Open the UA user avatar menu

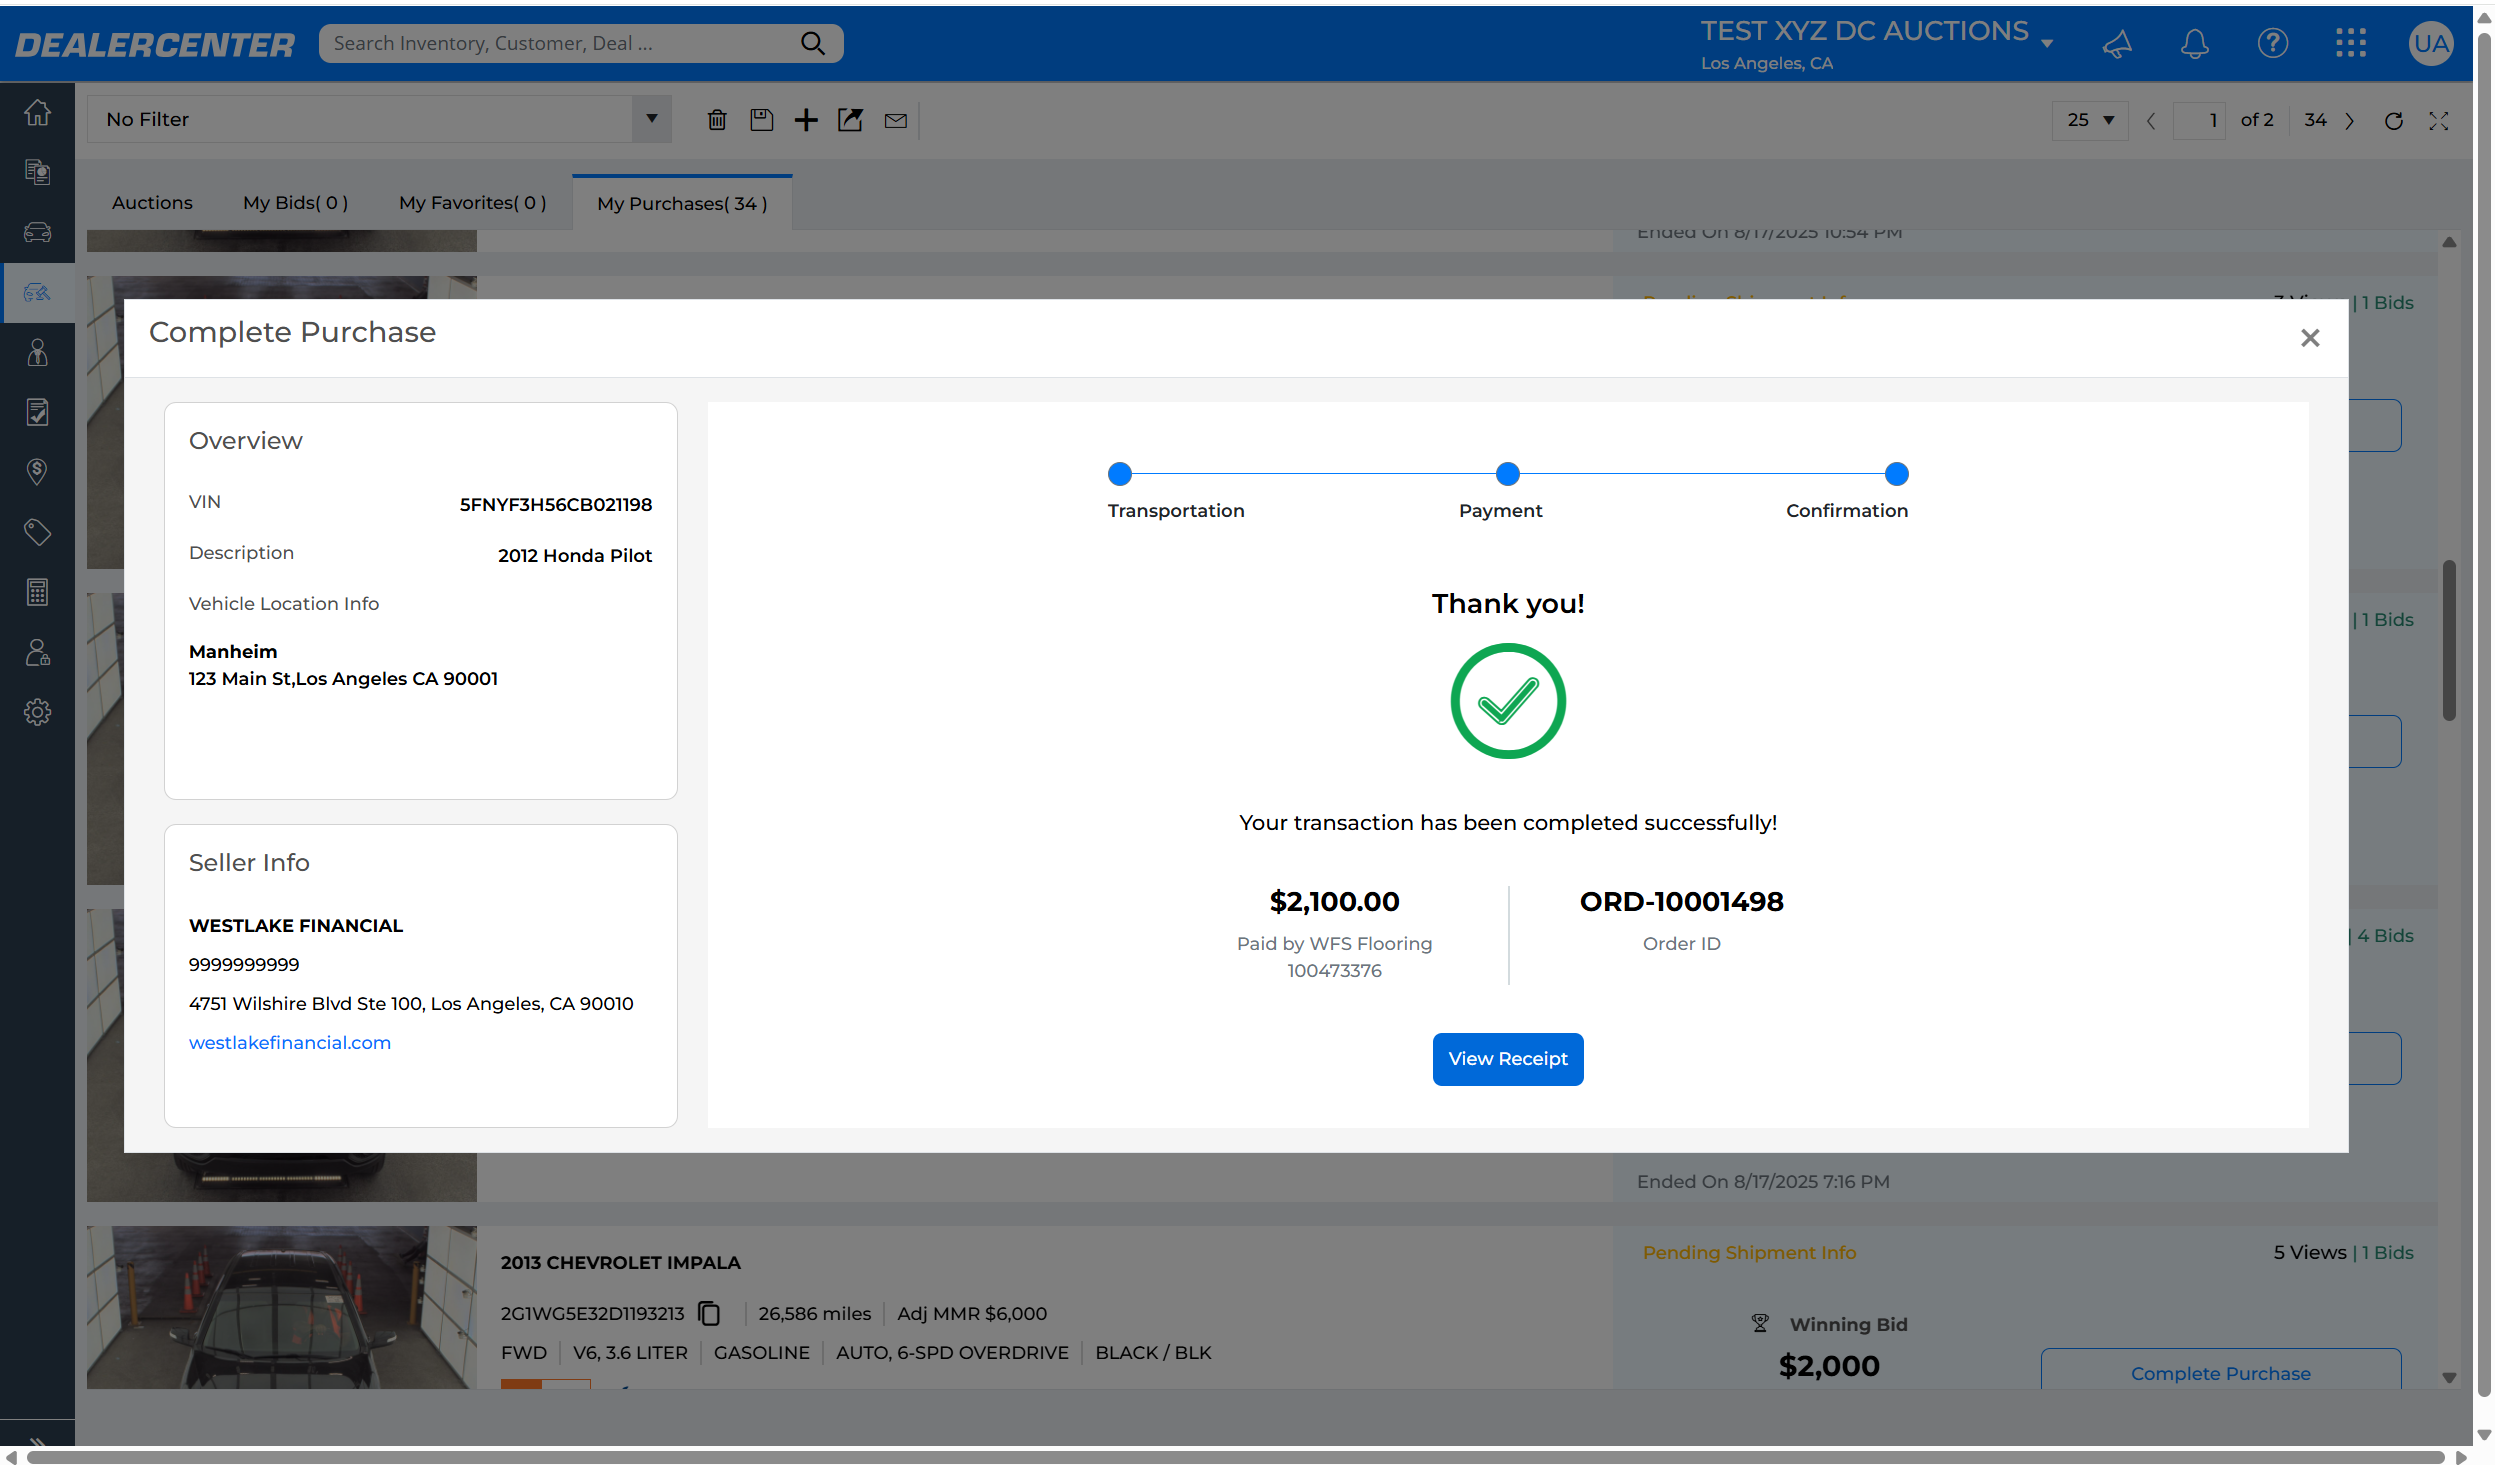(x=2430, y=43)
